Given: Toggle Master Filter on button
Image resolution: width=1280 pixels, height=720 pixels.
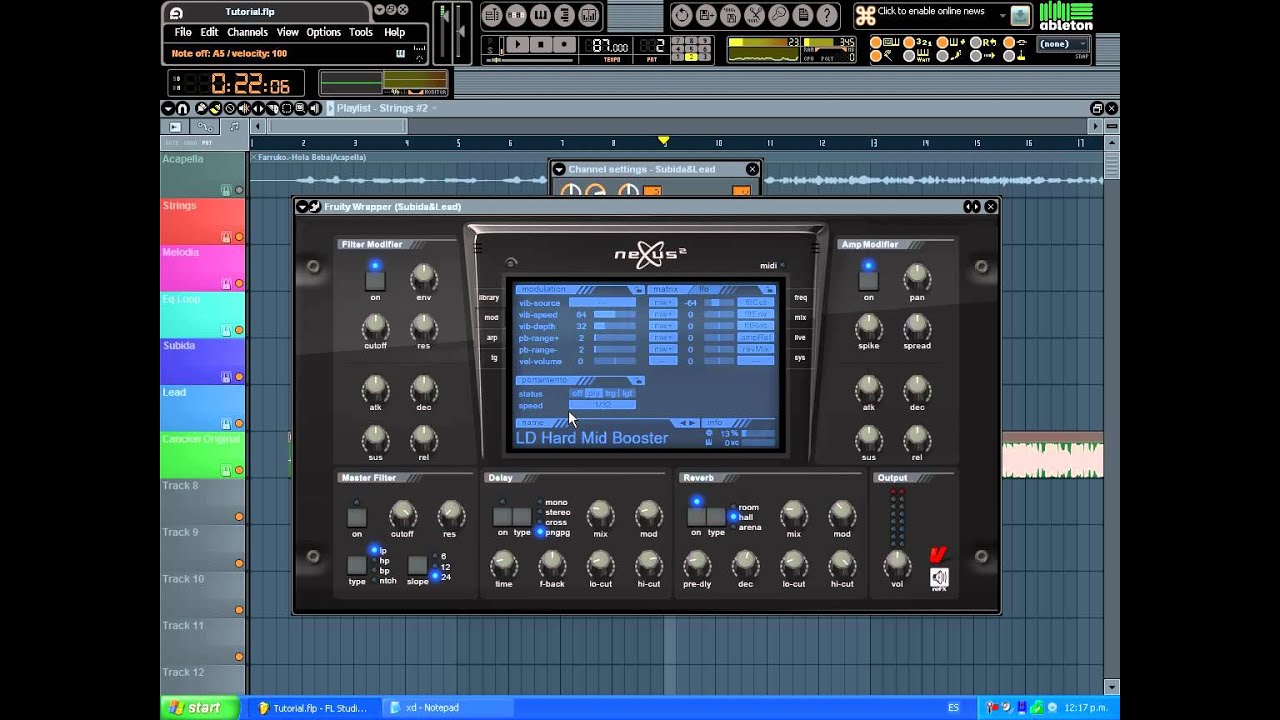Looking at the screenshot, I should (x=356, y=517).
